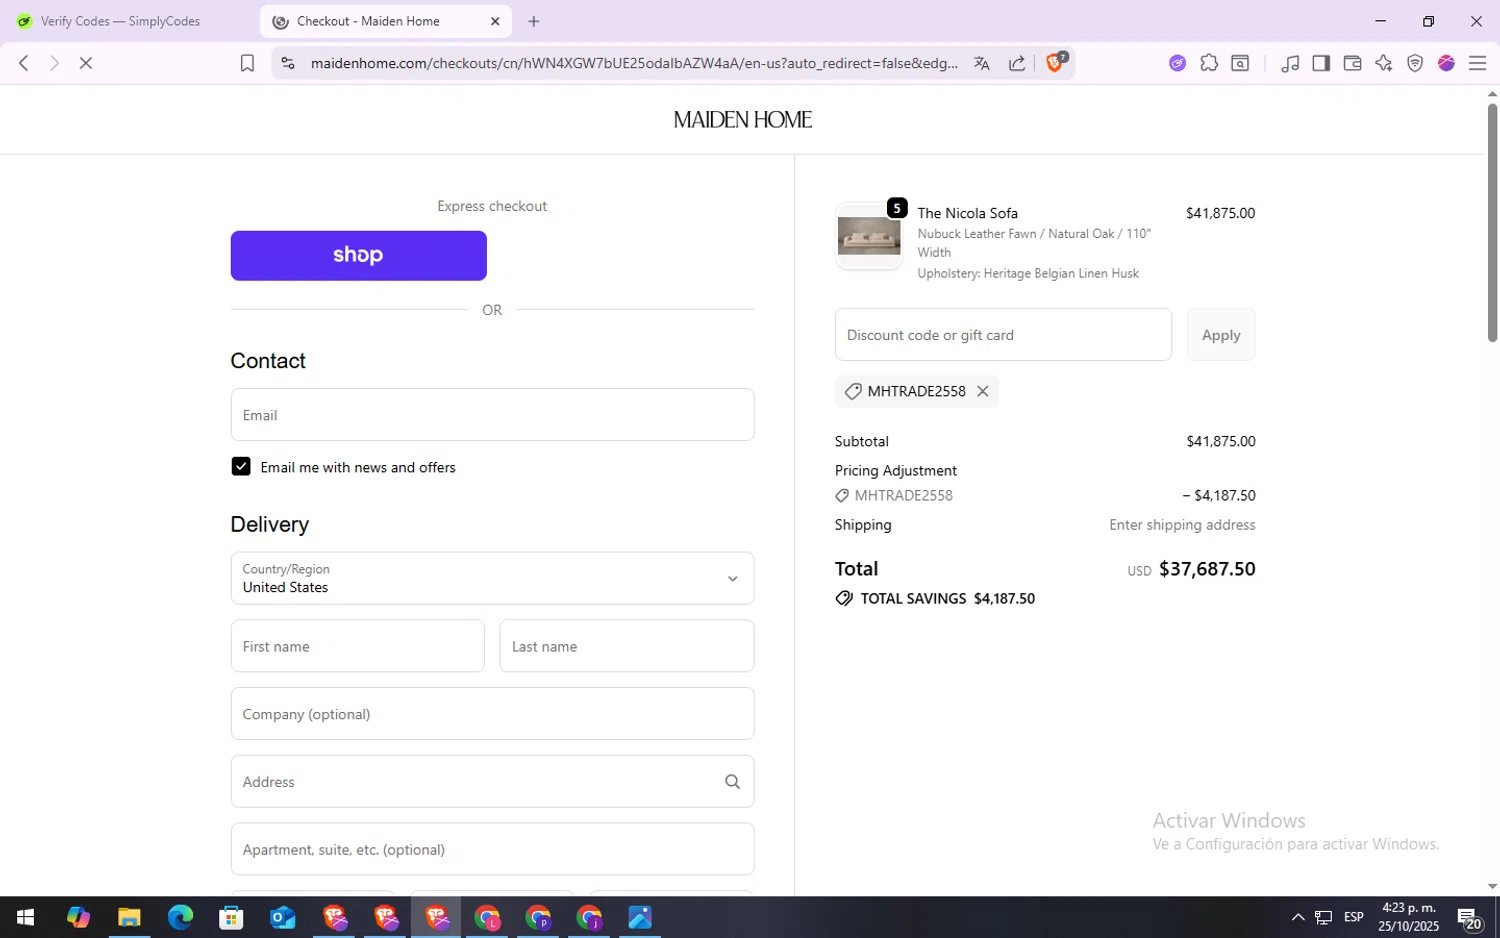Select the Checkout - Maiden Home tab
The width and height of the screenshot is (1500, 938).
(x=385, y=21)
